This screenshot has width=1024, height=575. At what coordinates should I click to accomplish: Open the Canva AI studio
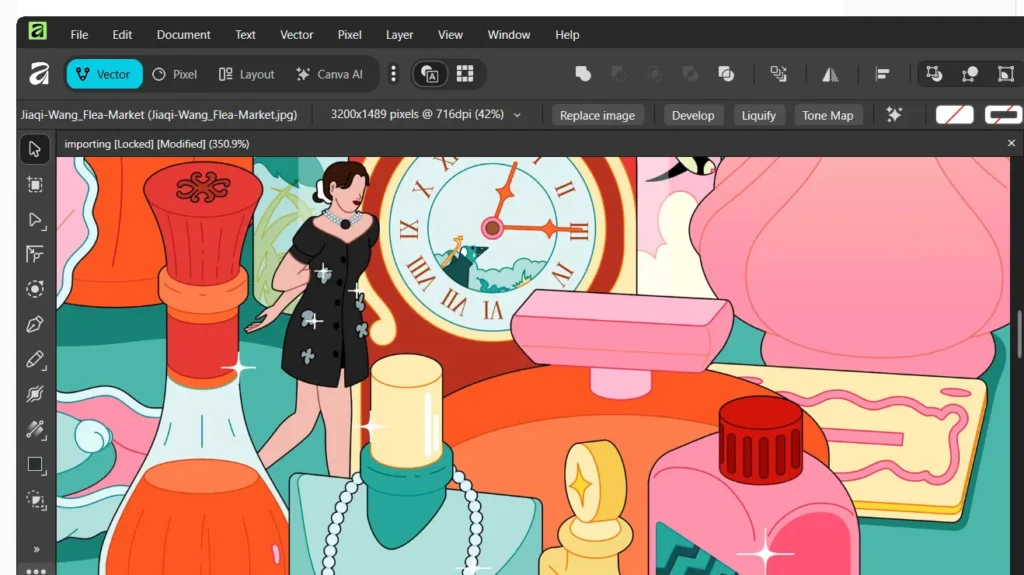(330, 74)
